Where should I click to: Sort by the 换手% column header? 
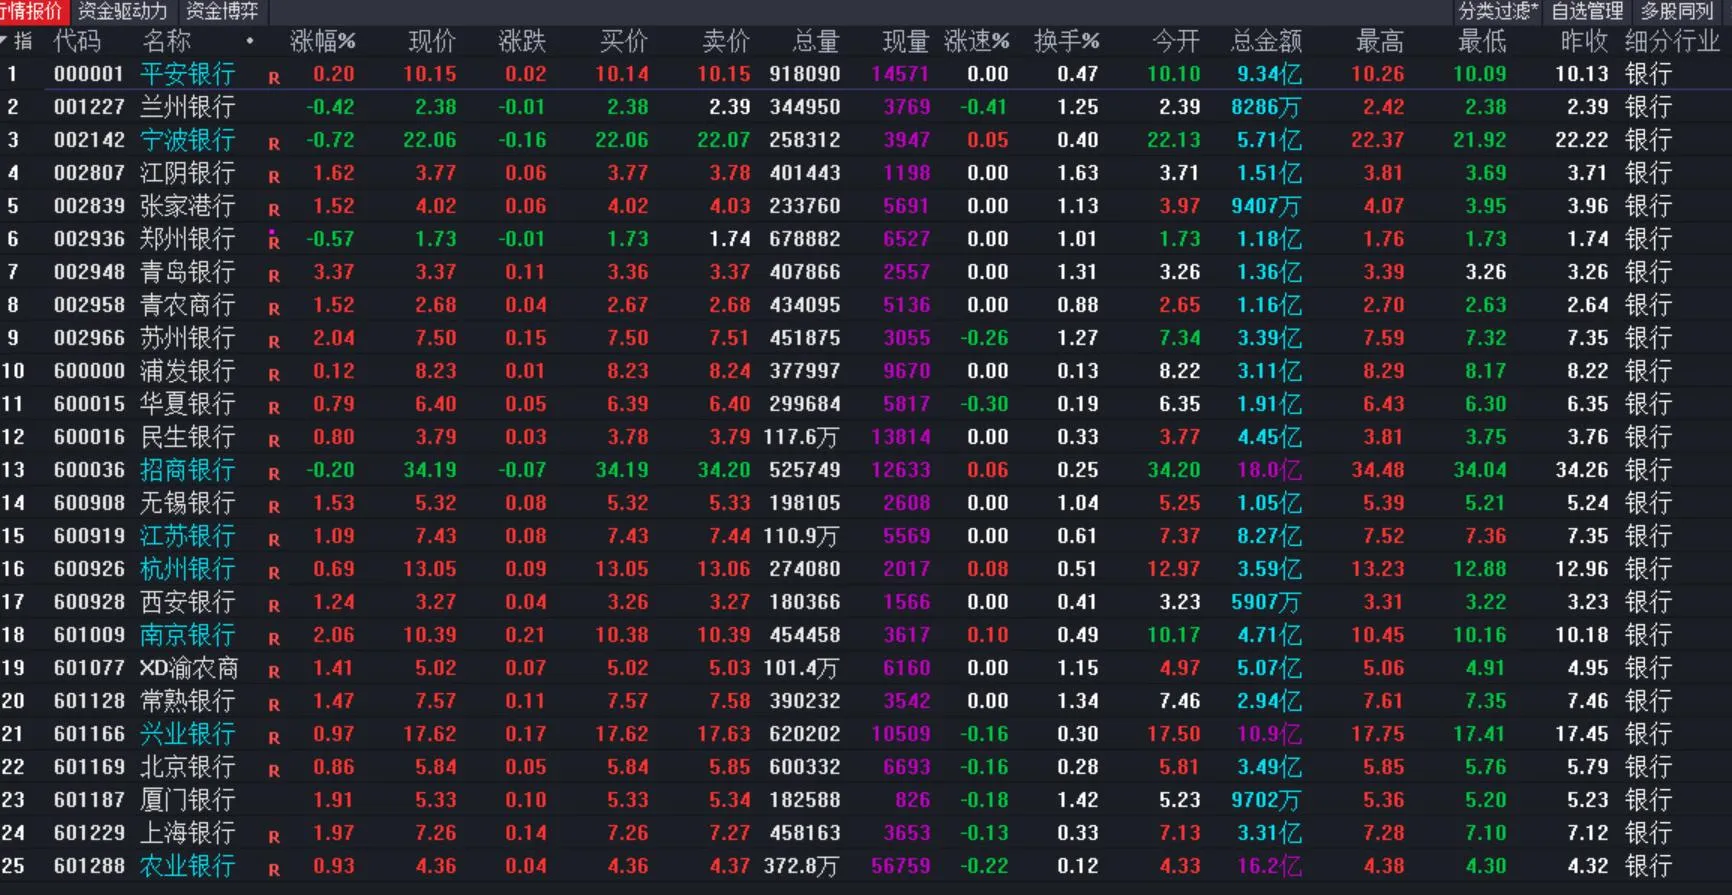(1066, 41)
